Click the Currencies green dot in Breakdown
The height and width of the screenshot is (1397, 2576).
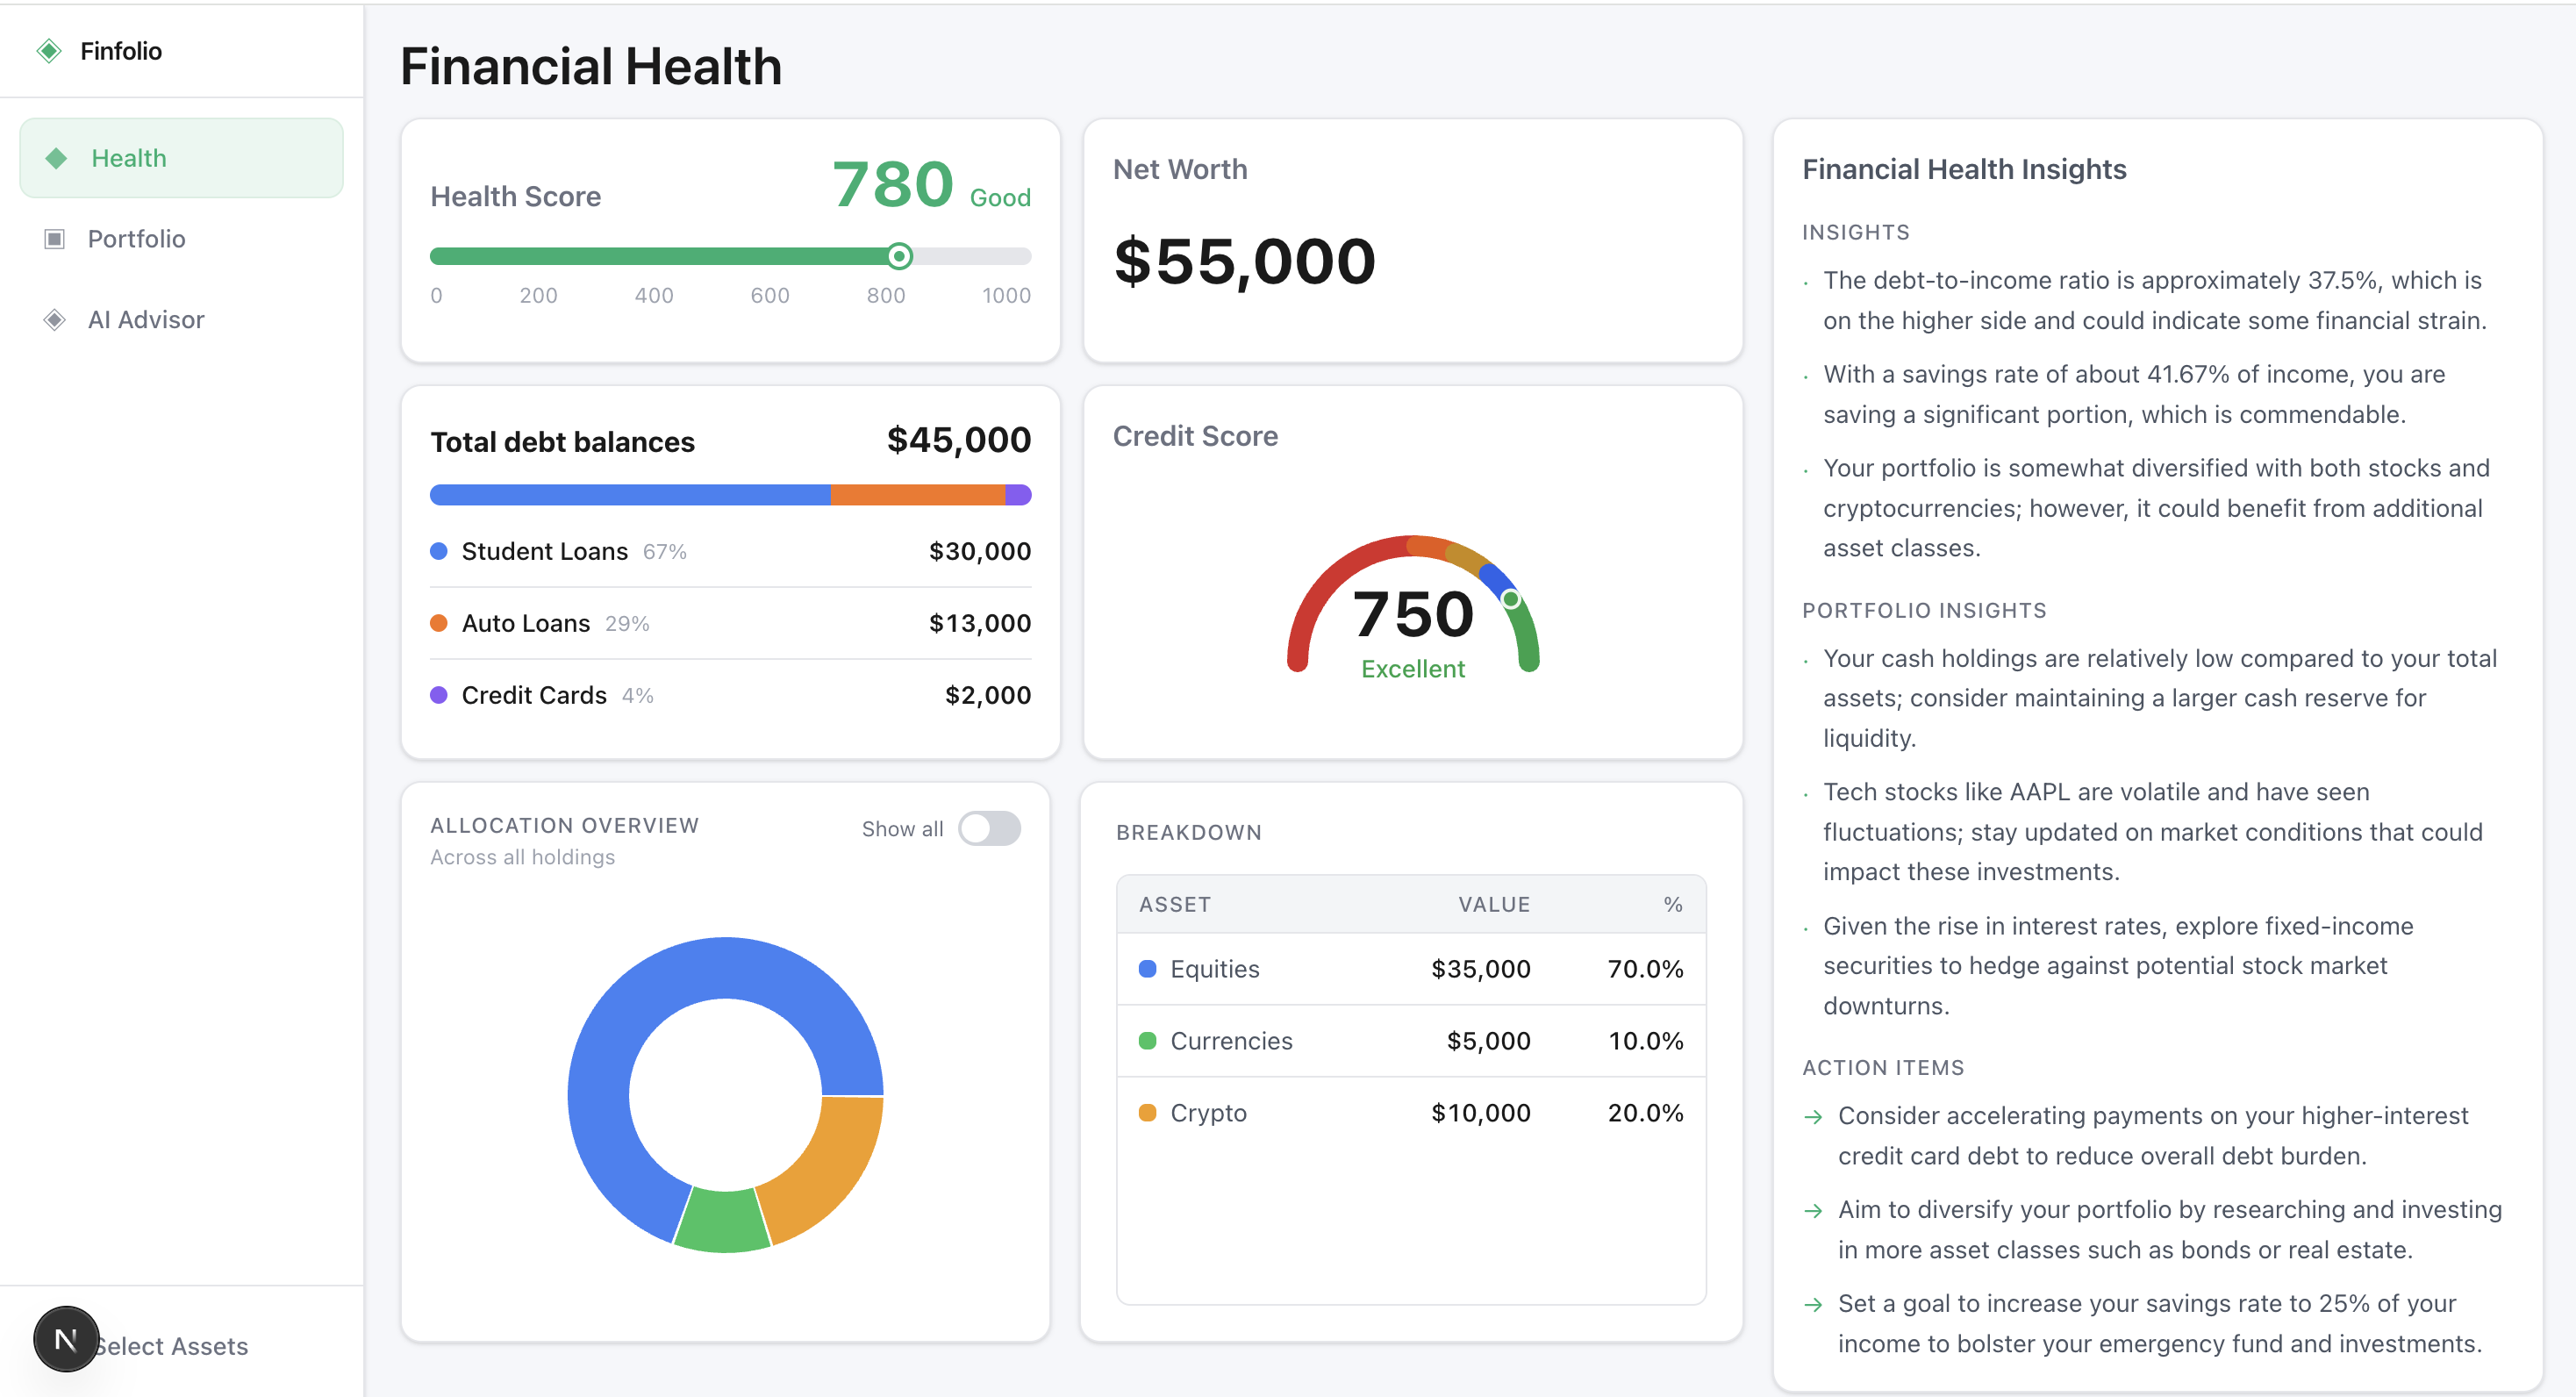click(1147, 1040)
